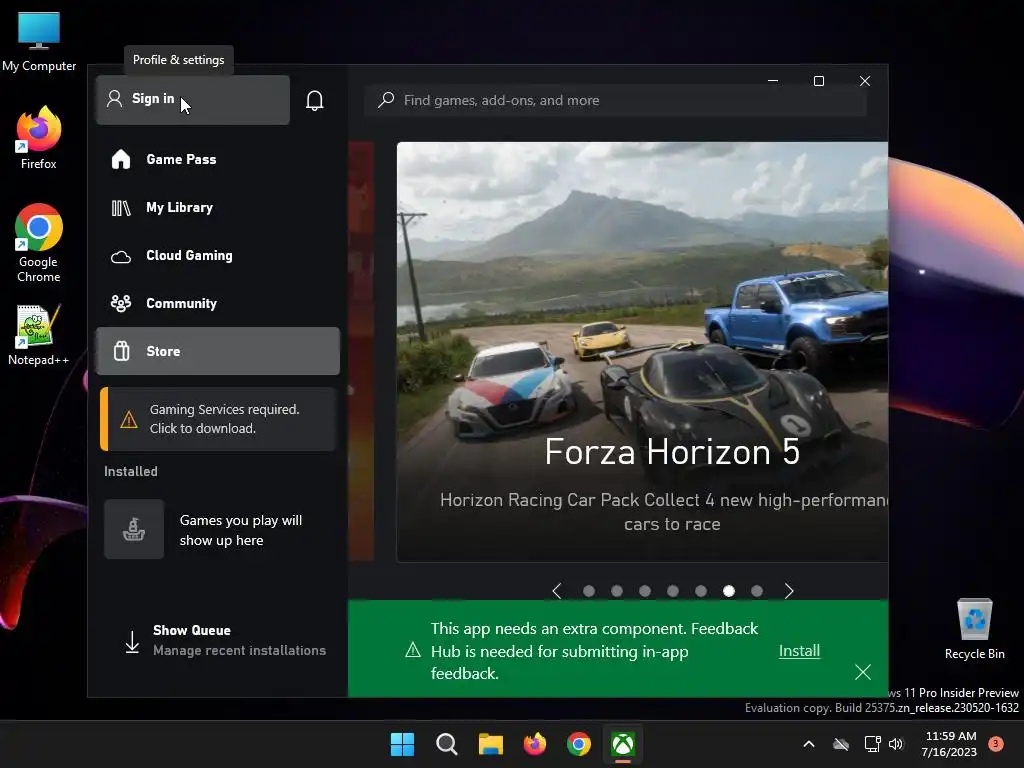
Task: Launch Chrome from the taskbar
Action: (x=579, y=744)
